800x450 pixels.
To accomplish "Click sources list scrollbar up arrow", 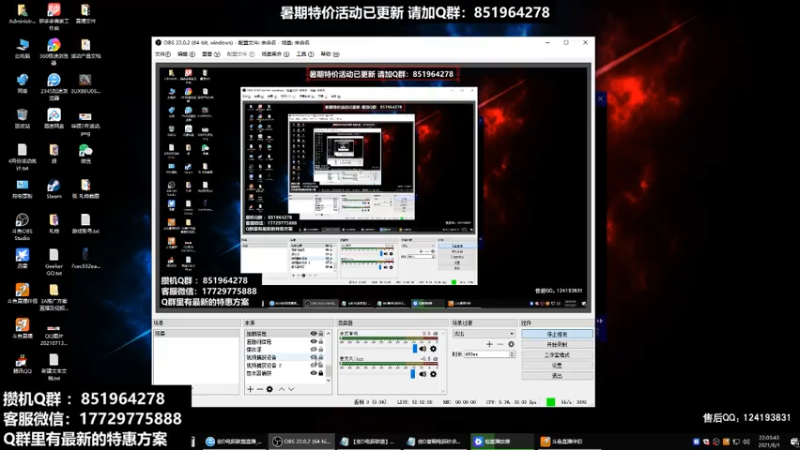I will pos(328,333).
